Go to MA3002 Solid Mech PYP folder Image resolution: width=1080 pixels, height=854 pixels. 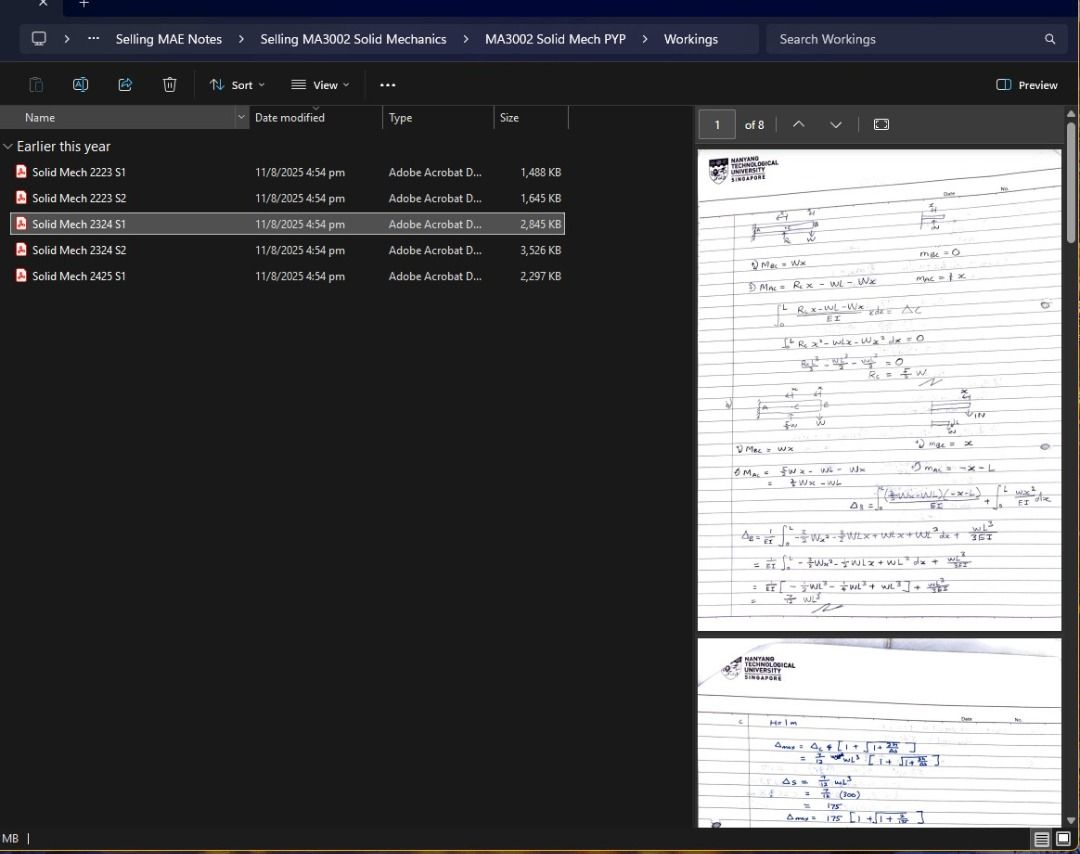(555, 39)
